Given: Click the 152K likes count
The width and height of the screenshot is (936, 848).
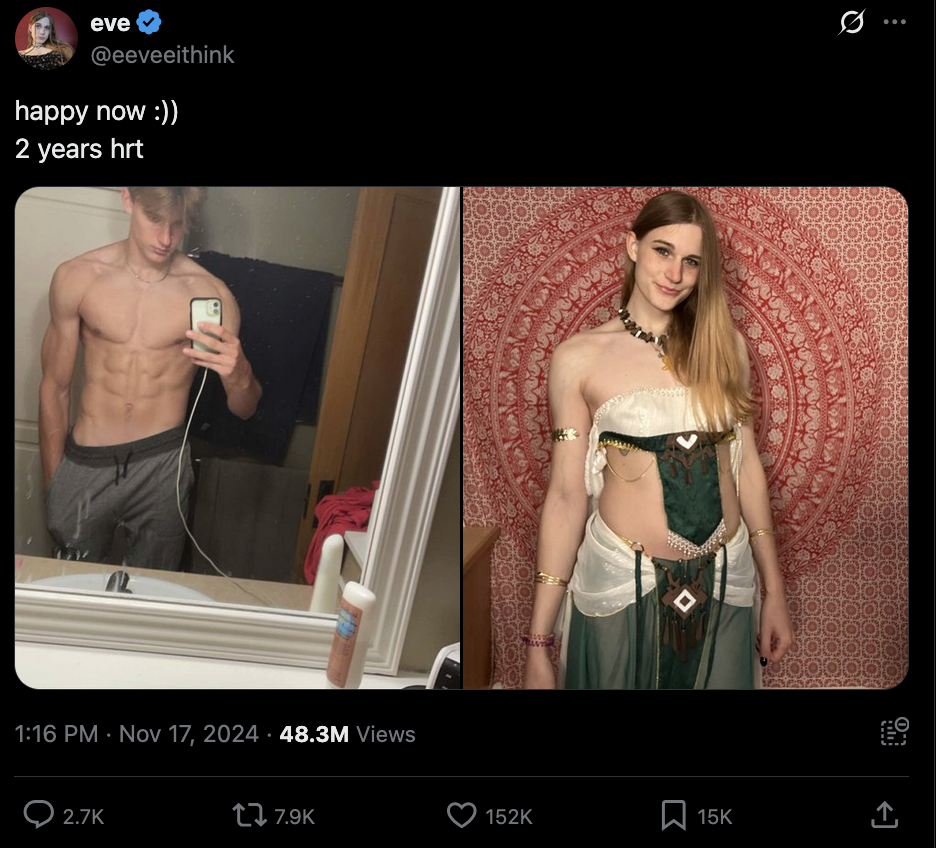Looking at the screenshot, I should pos(509,816).
